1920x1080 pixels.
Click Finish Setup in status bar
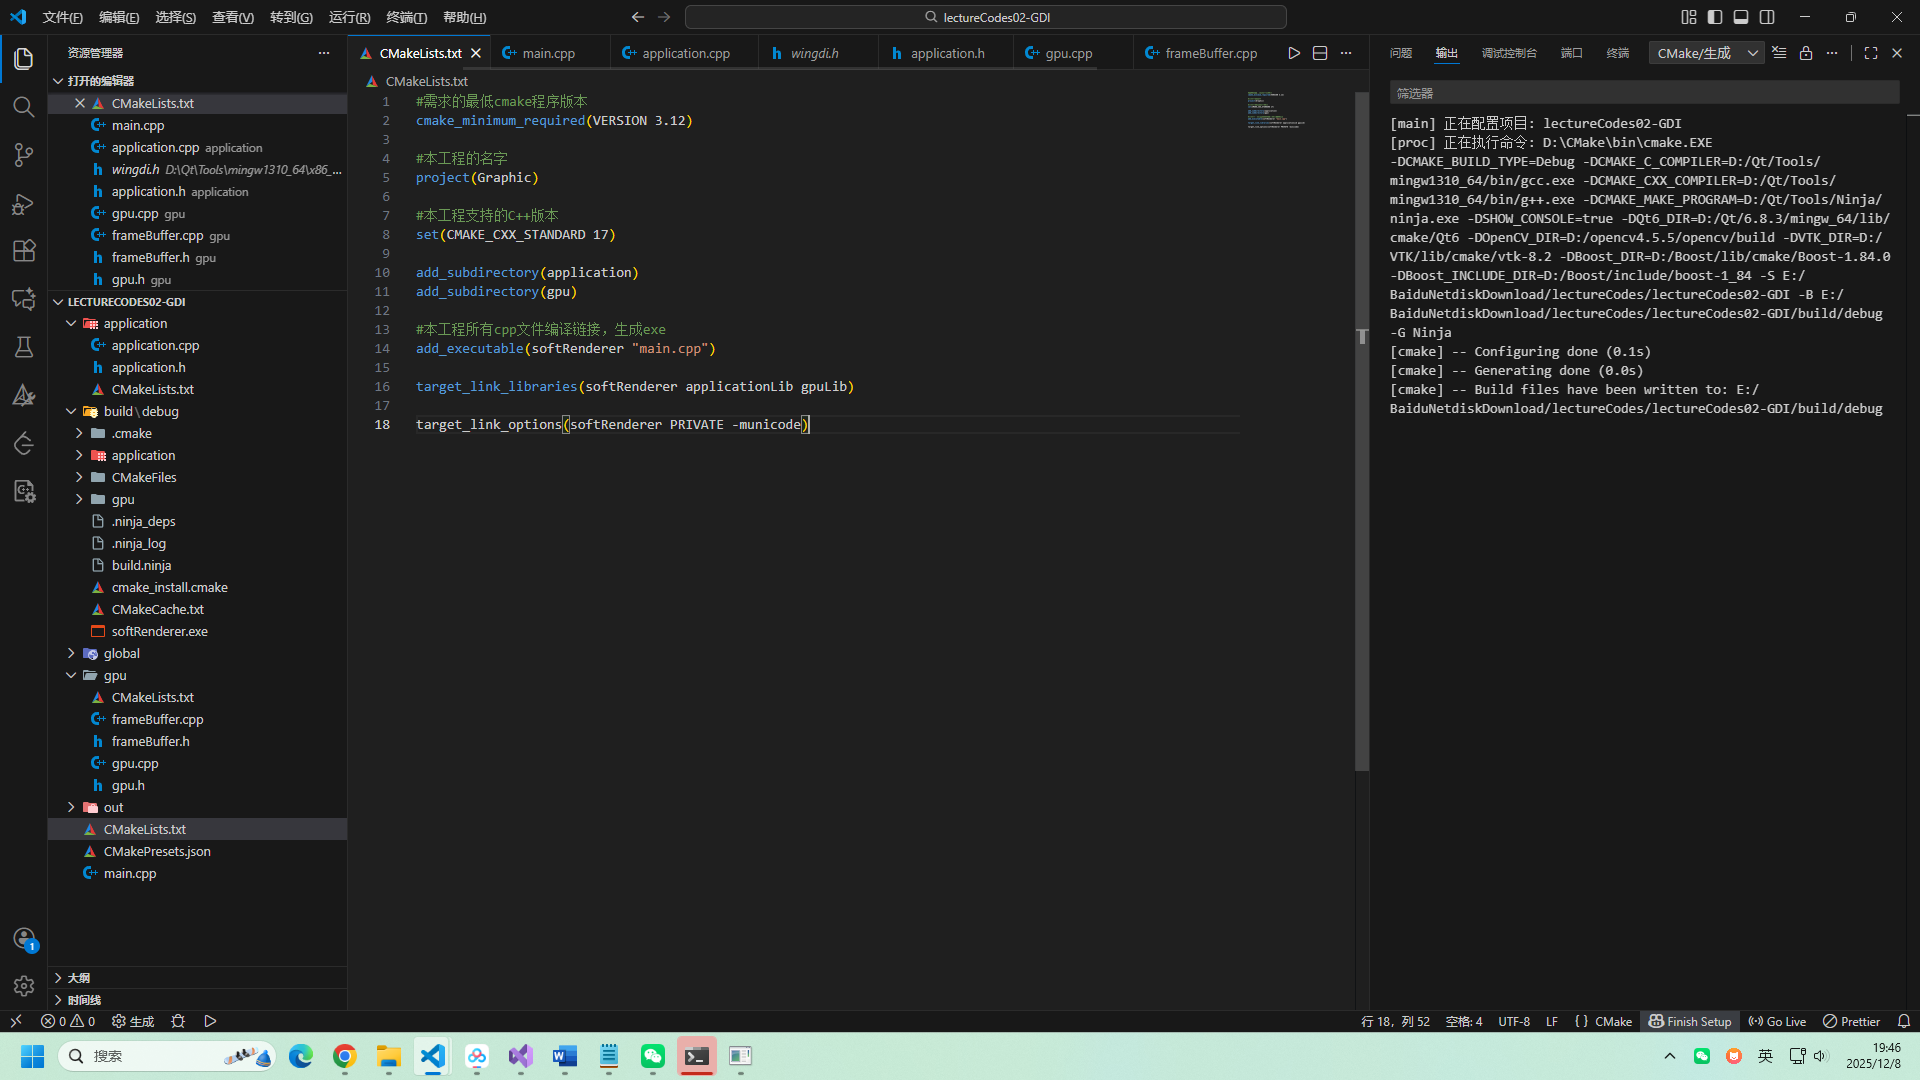point(1689,1021)
